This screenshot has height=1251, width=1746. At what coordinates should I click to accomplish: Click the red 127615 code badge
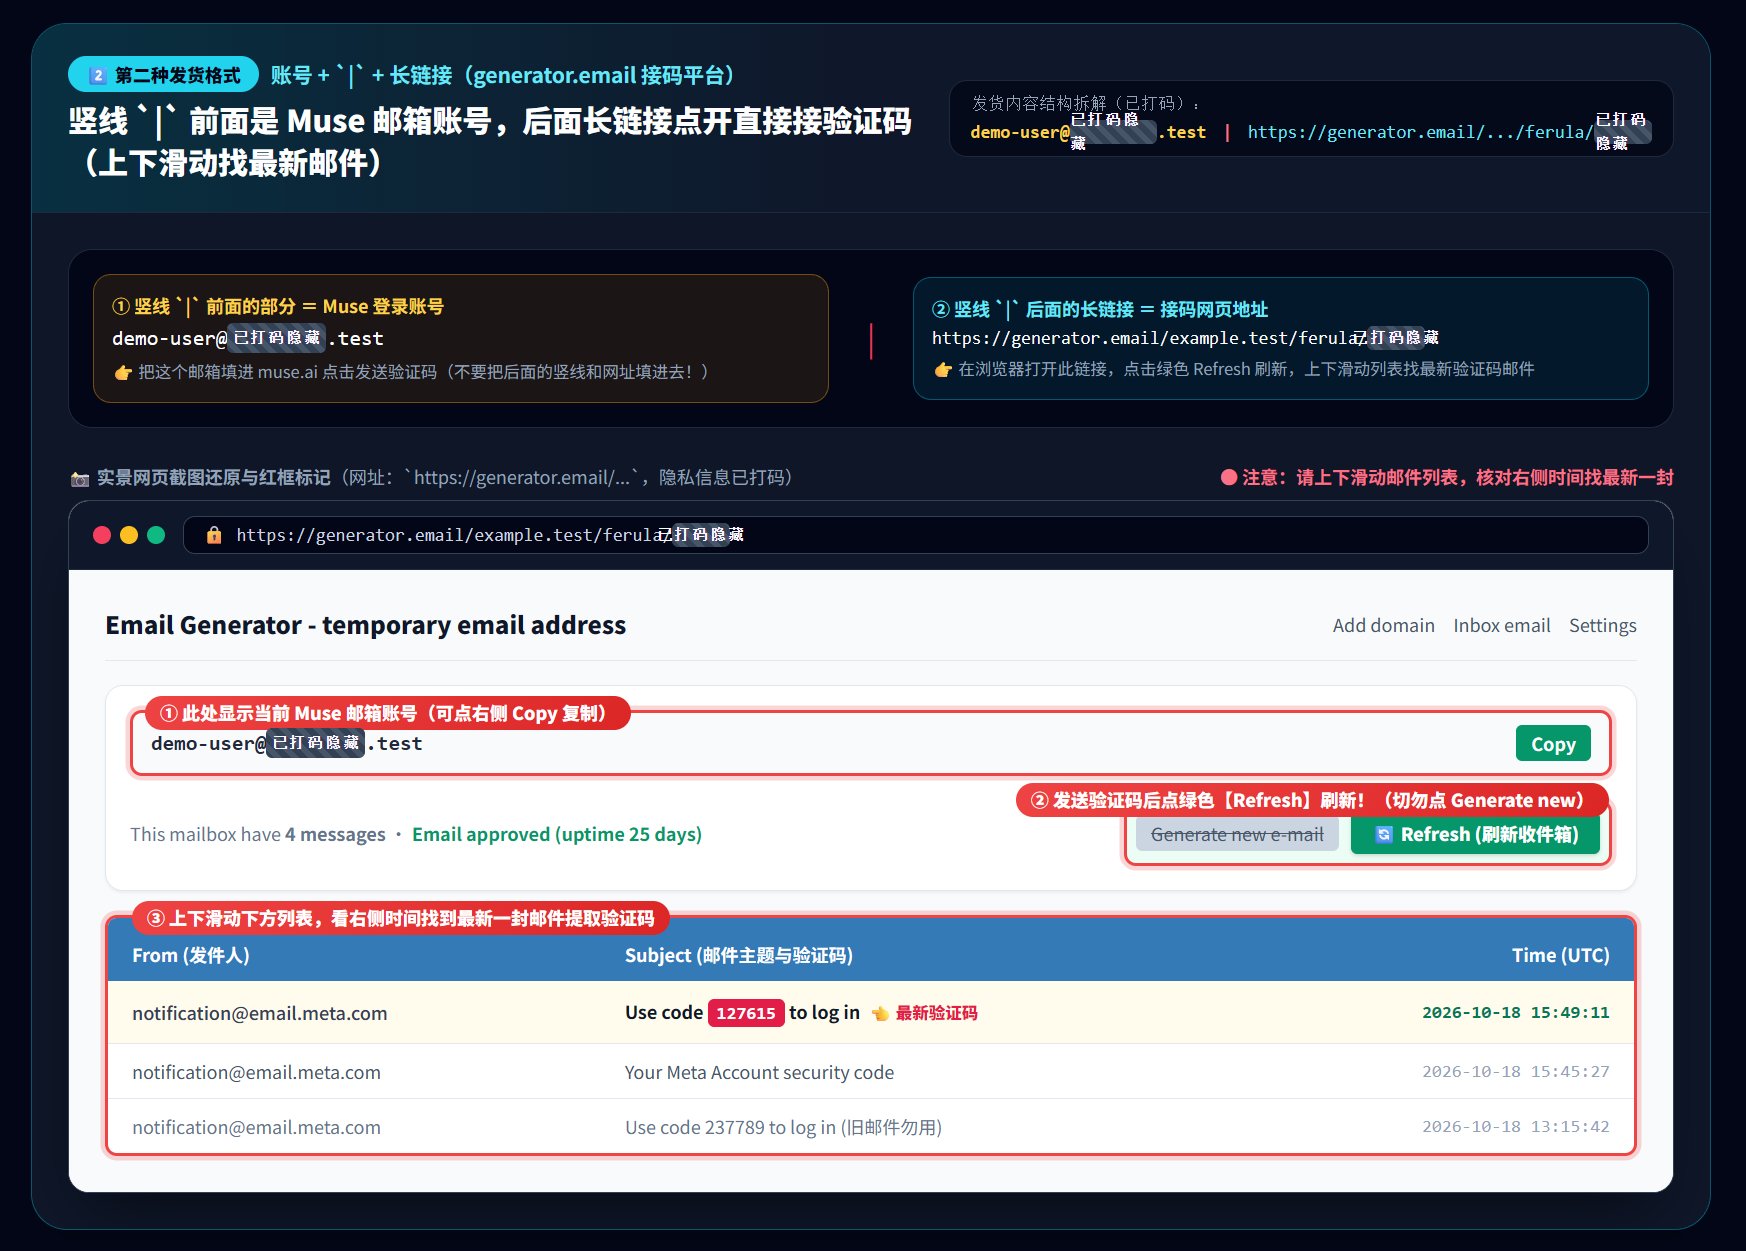click(745, 1013)
